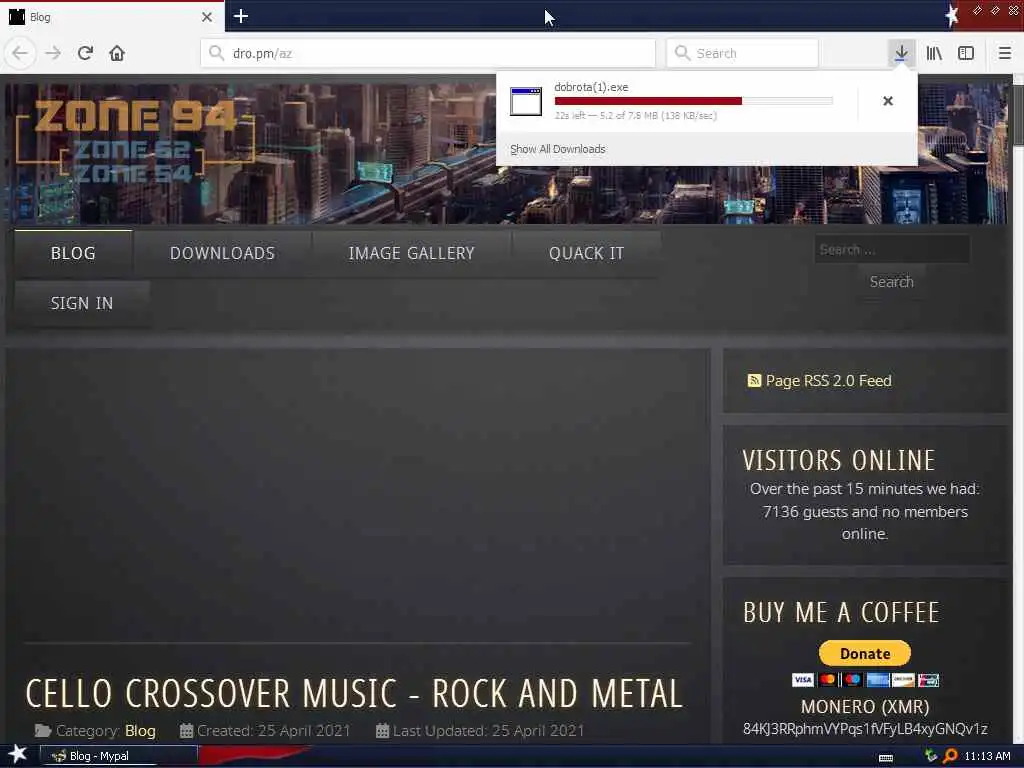Click the PayPal Donate button
The image size is (1024, 768).
(x=865, y=653)
